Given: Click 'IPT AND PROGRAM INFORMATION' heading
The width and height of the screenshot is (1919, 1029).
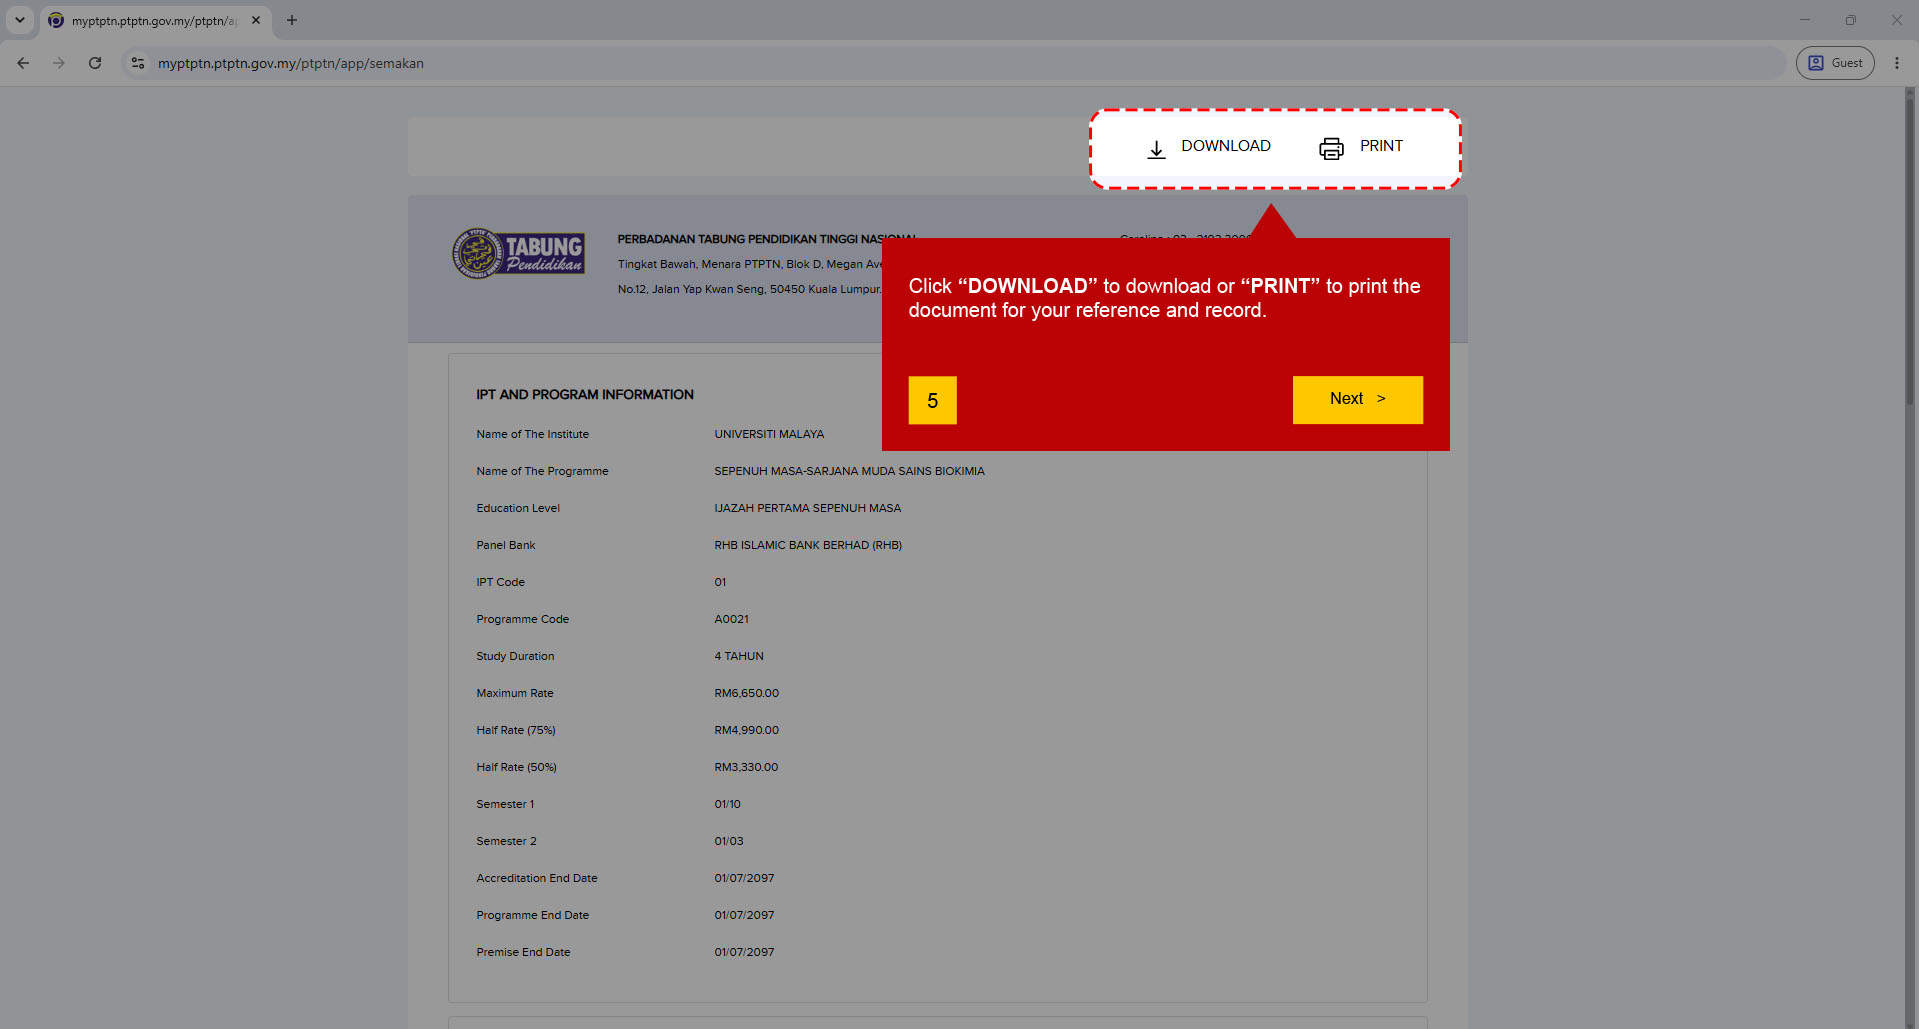Looking at the screenshot, I should tap(585, 395).
